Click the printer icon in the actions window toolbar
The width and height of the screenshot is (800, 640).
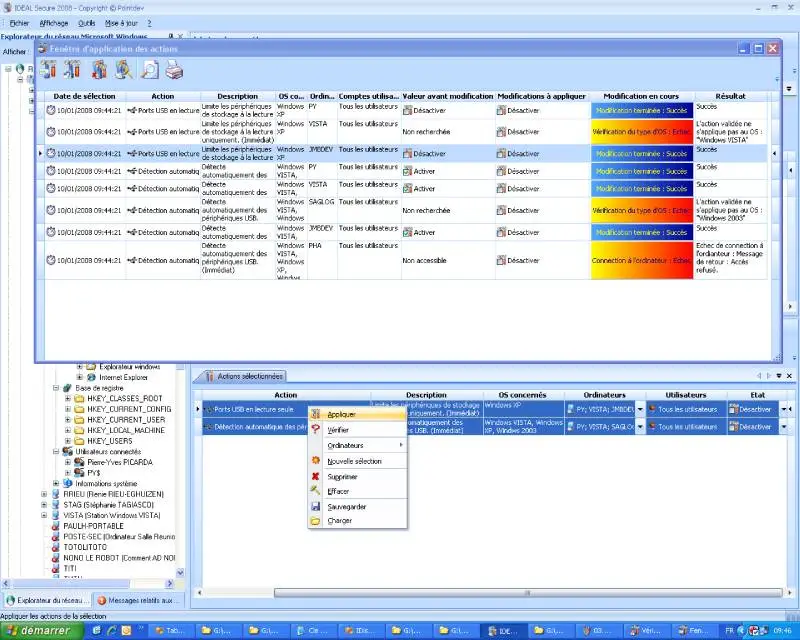coord(174,69)
